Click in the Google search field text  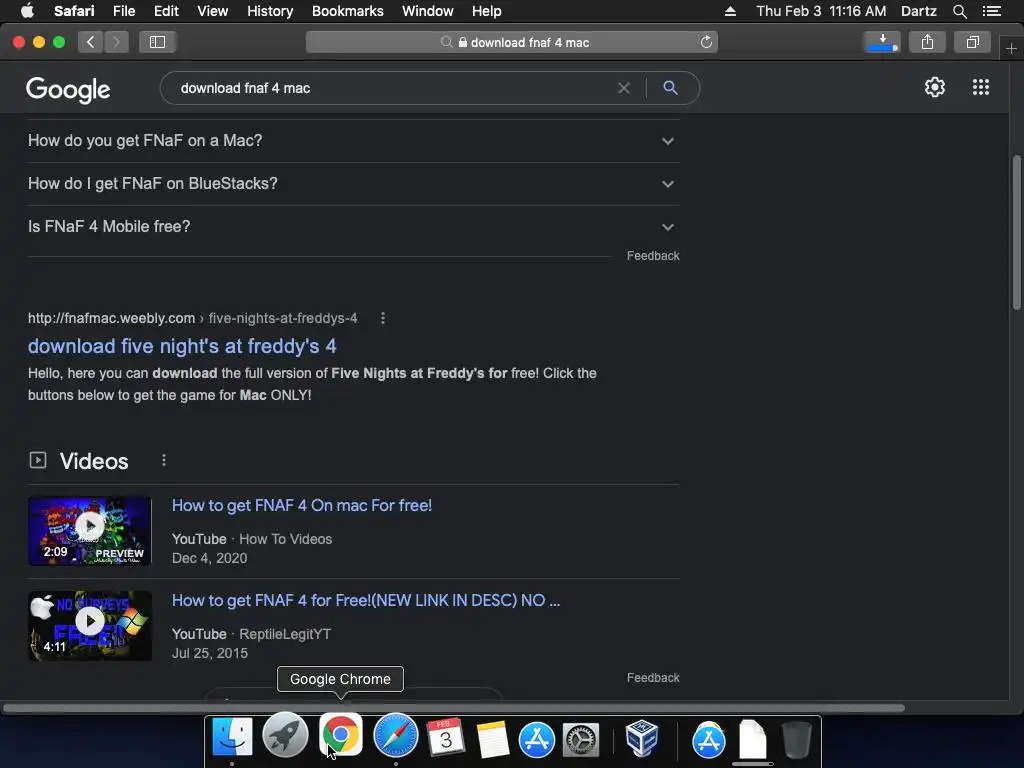pos(245,88)
